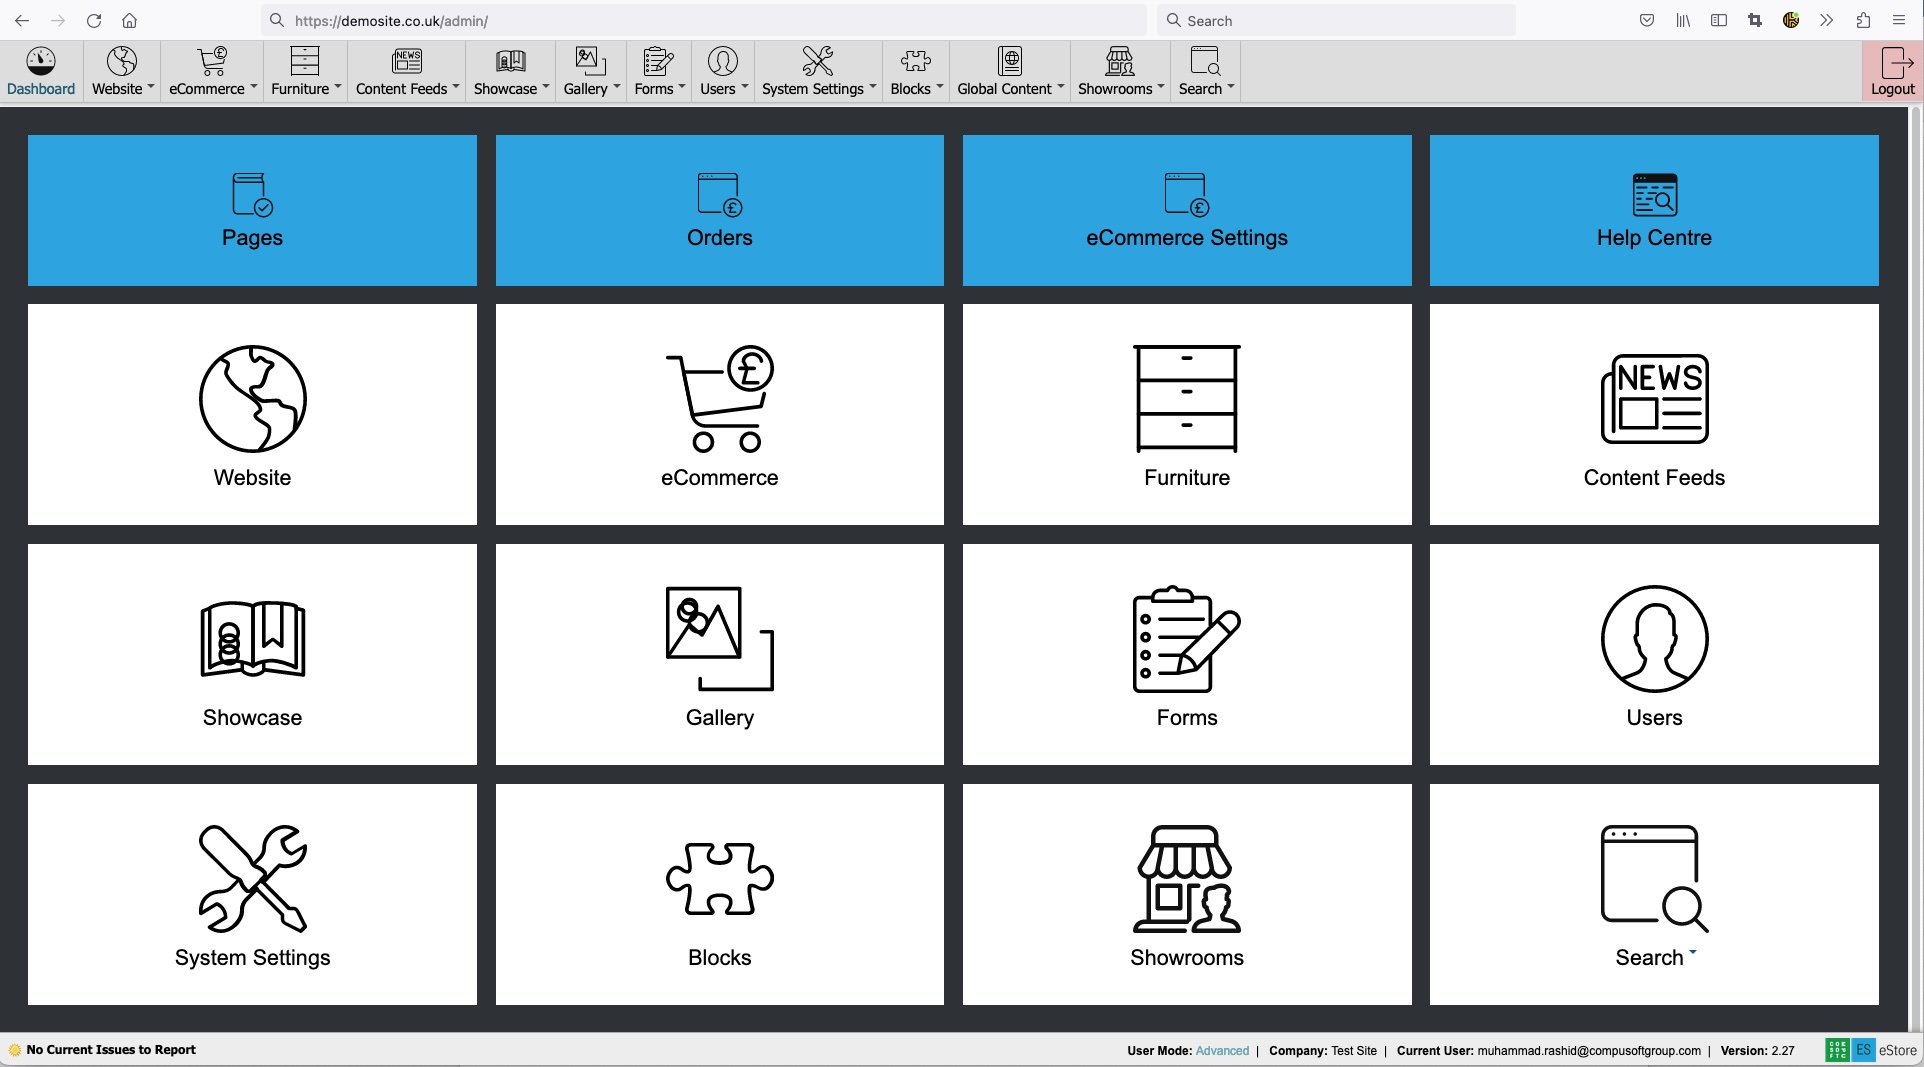This screenshot has width=1924, height=1067.
Task: Click the Content Feeds news tile
Action: [x=1654, y=414]
